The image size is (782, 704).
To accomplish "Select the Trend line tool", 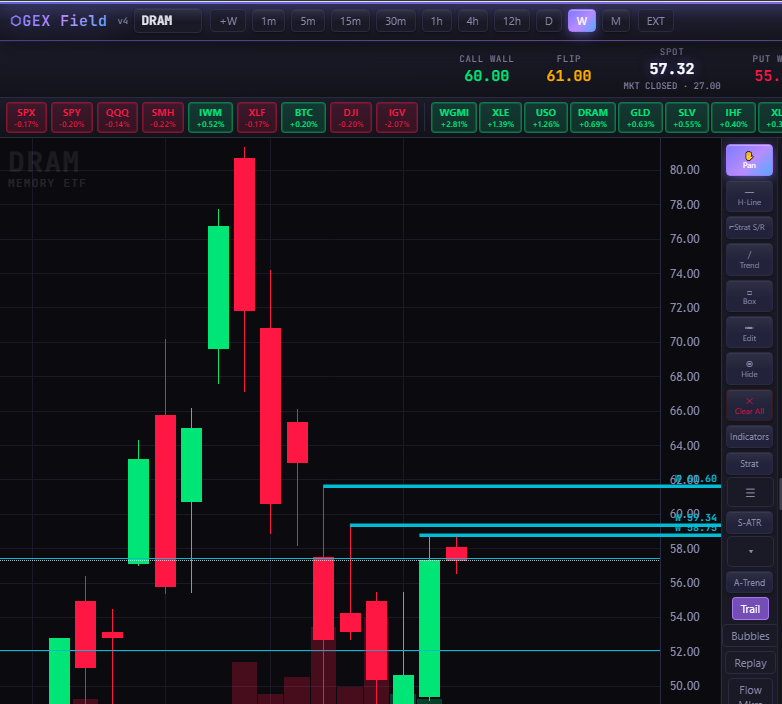I will [749, 260].
